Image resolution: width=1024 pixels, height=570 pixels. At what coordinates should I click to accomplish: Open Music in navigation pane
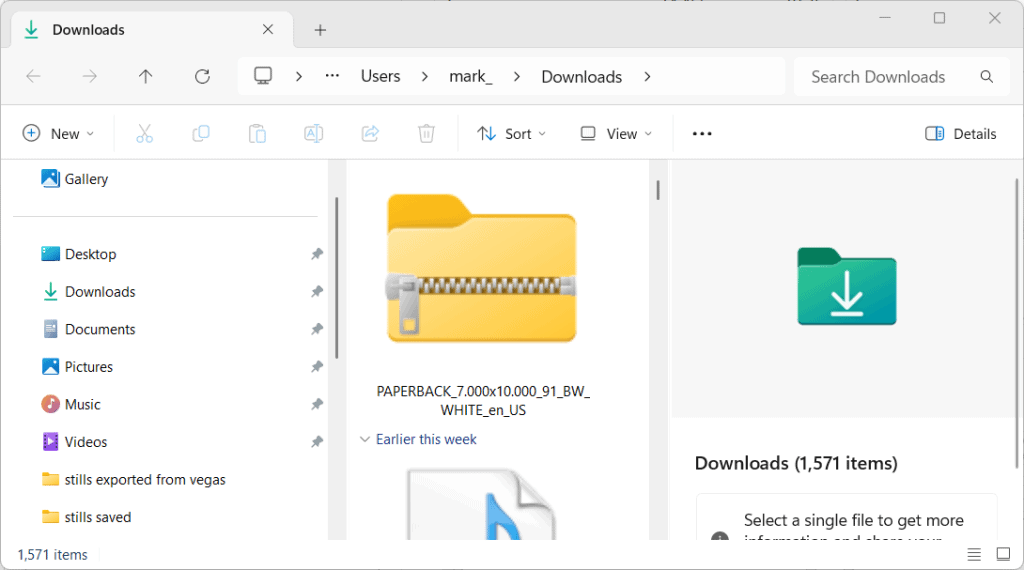82,404
